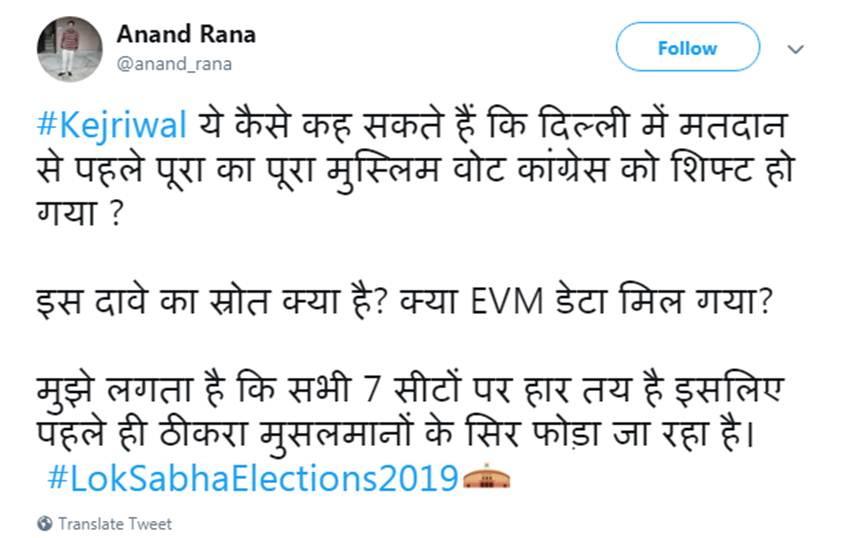The height and width of the screenshot is (538, 850).
Task: Click the parliament building emoji icon
Action: 487,477
